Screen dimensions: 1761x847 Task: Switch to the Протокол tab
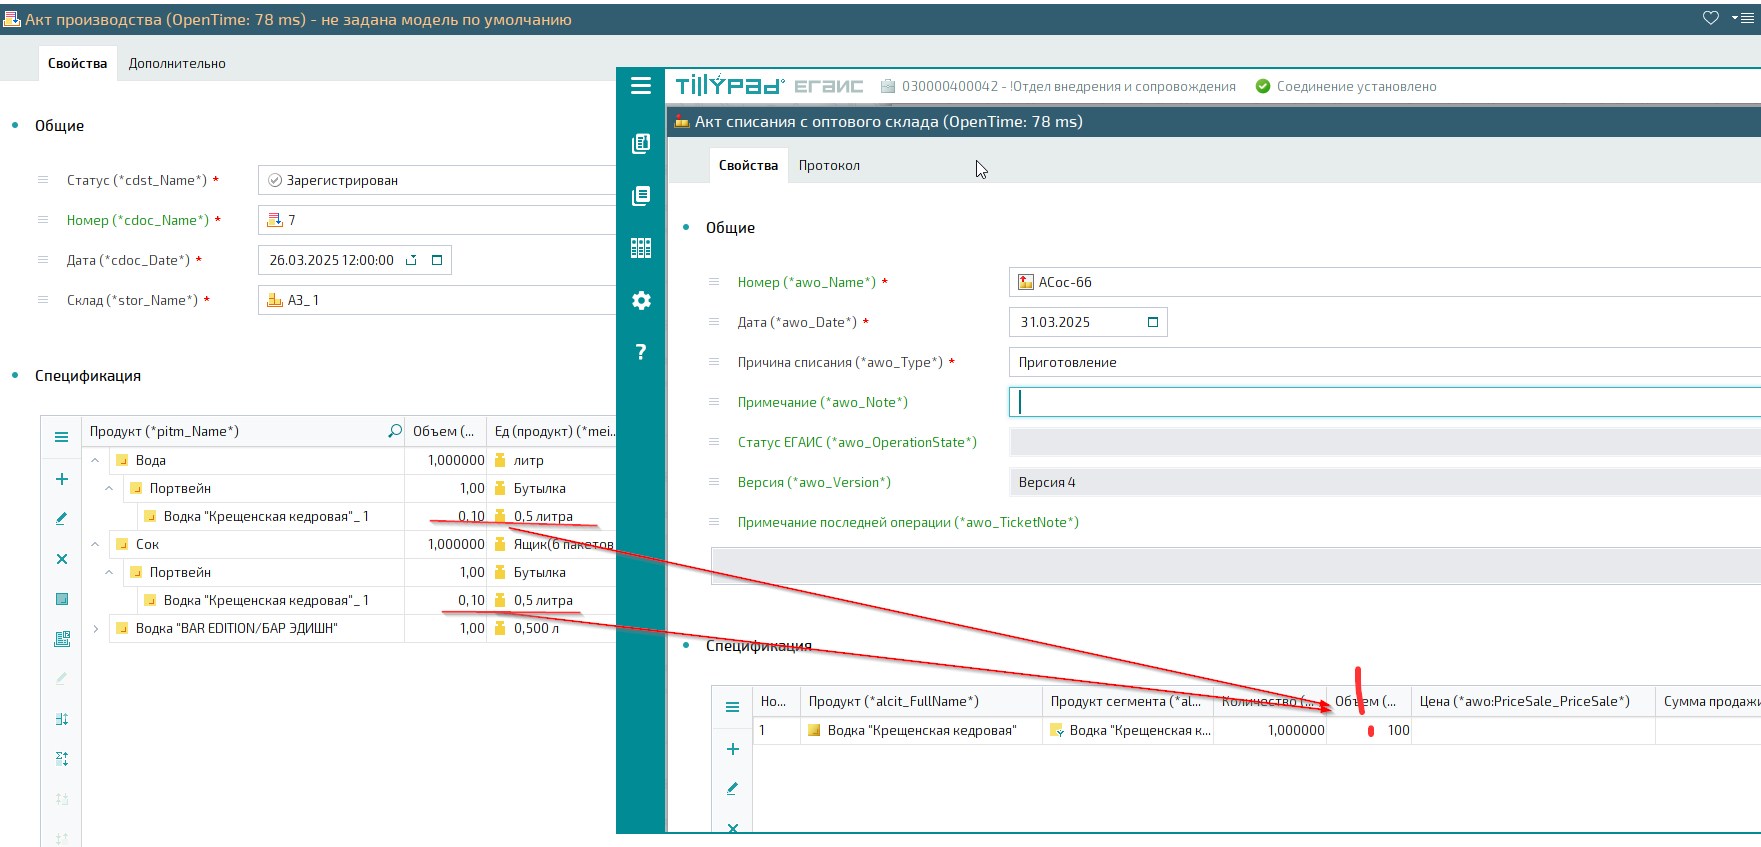(828, 165)
